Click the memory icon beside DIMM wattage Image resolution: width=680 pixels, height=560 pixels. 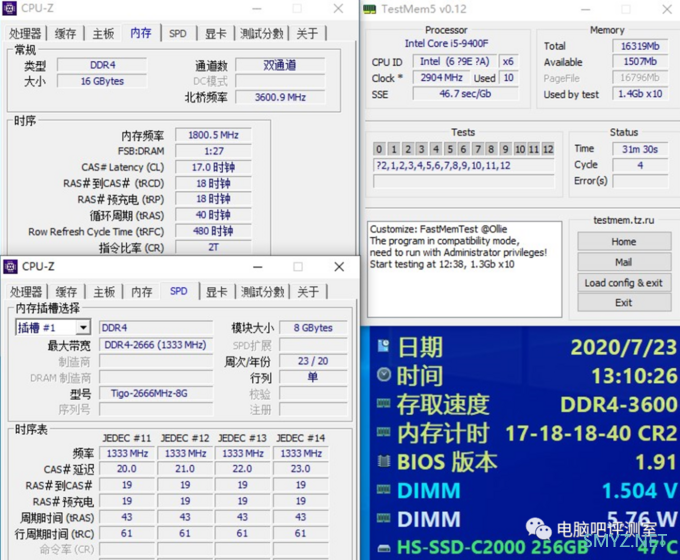383,517
